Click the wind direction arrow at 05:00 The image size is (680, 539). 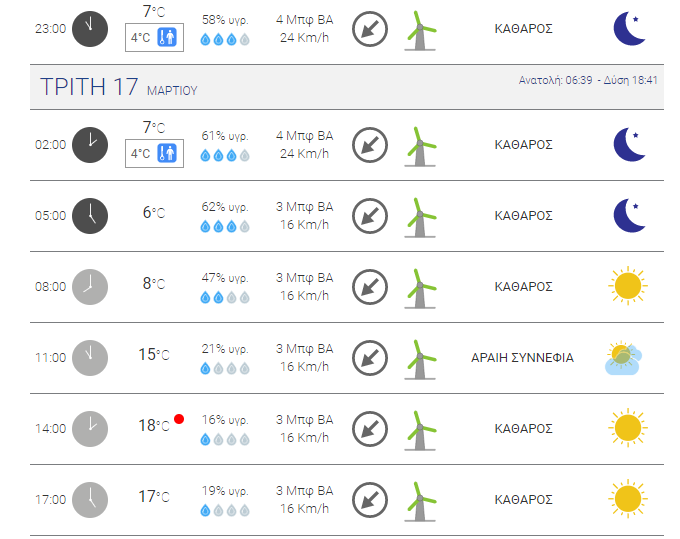[x=369, y=216]
